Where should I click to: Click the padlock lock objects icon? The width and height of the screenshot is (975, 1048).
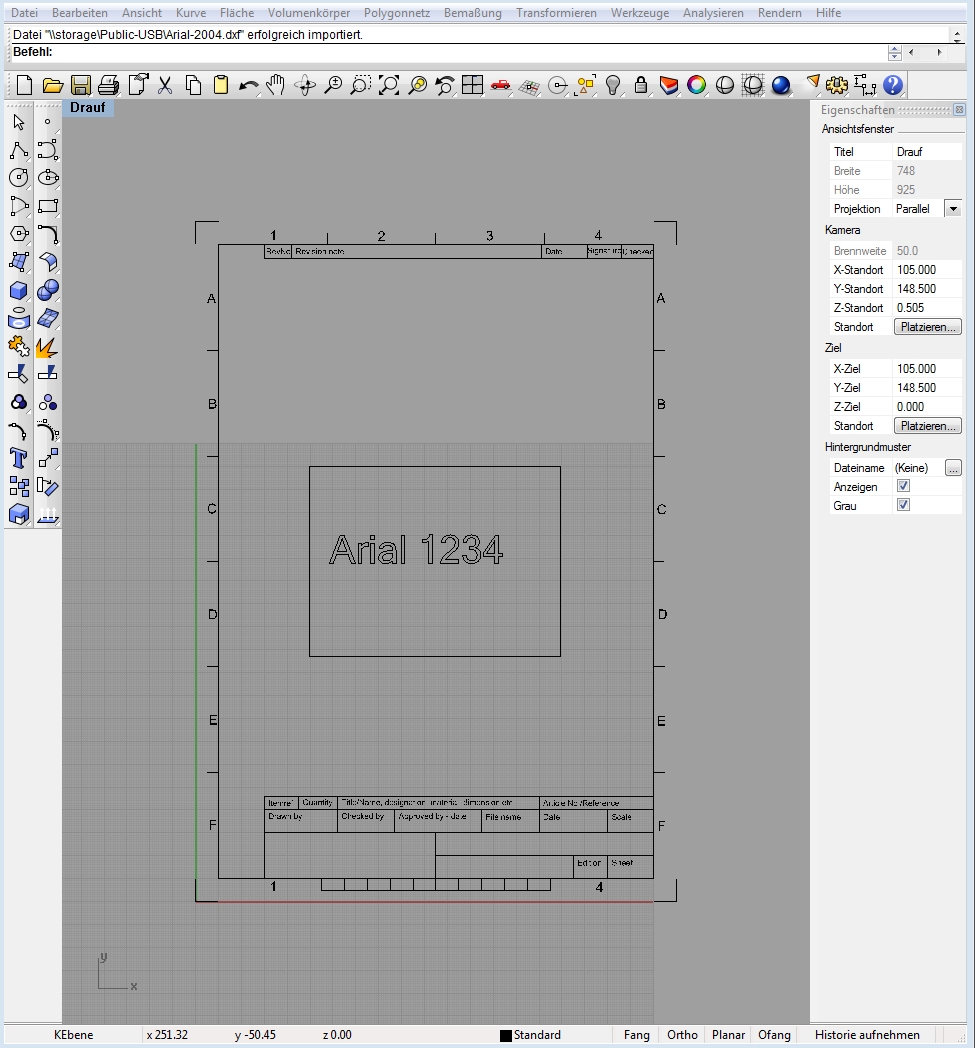pyautogui.click(x=641, y=85)
